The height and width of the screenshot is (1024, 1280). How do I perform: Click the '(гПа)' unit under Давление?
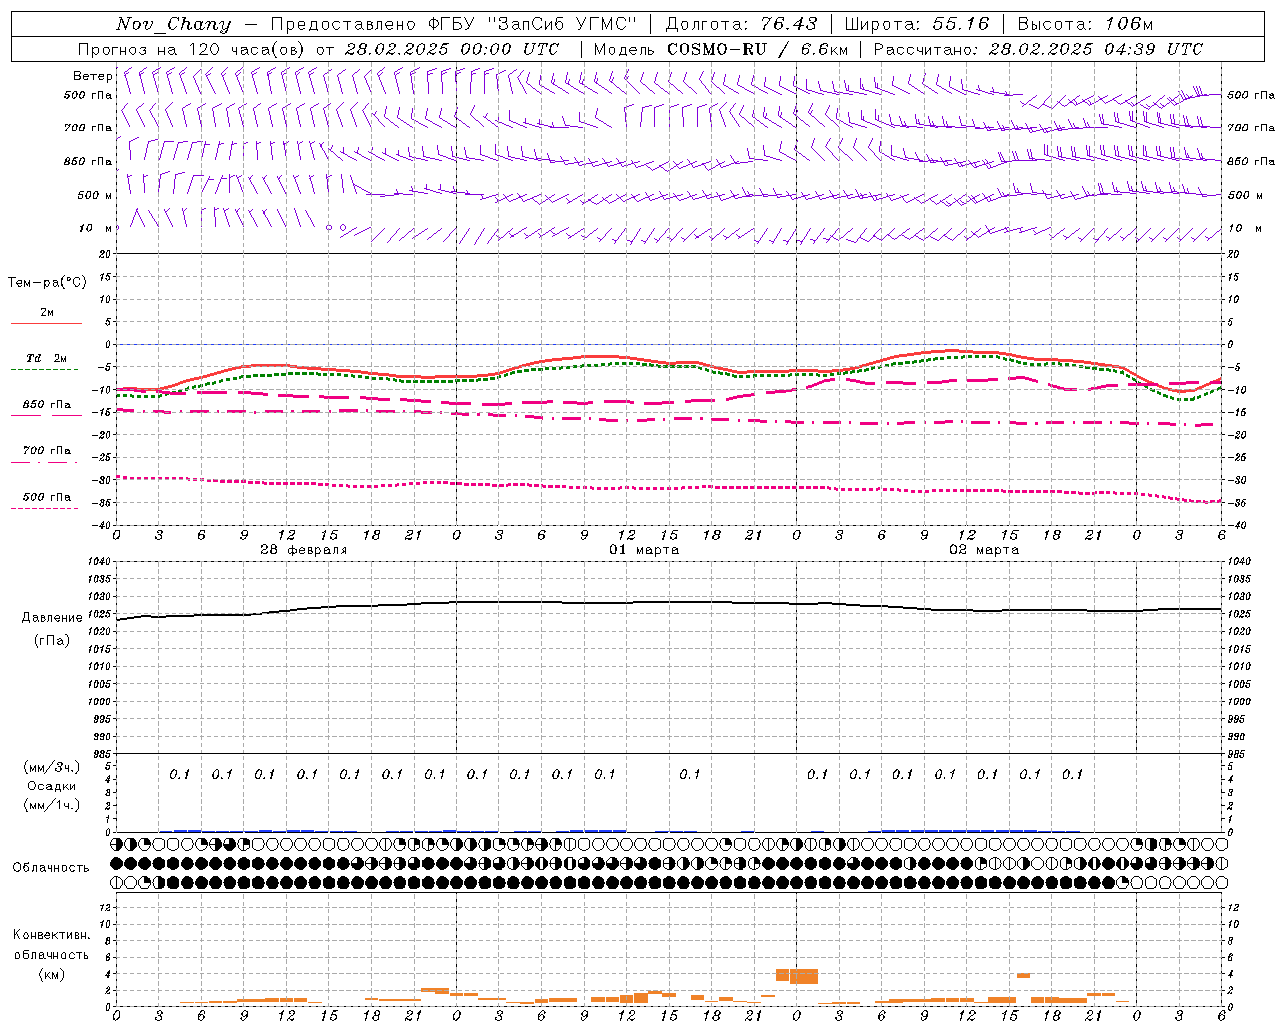tap(51, 640)
